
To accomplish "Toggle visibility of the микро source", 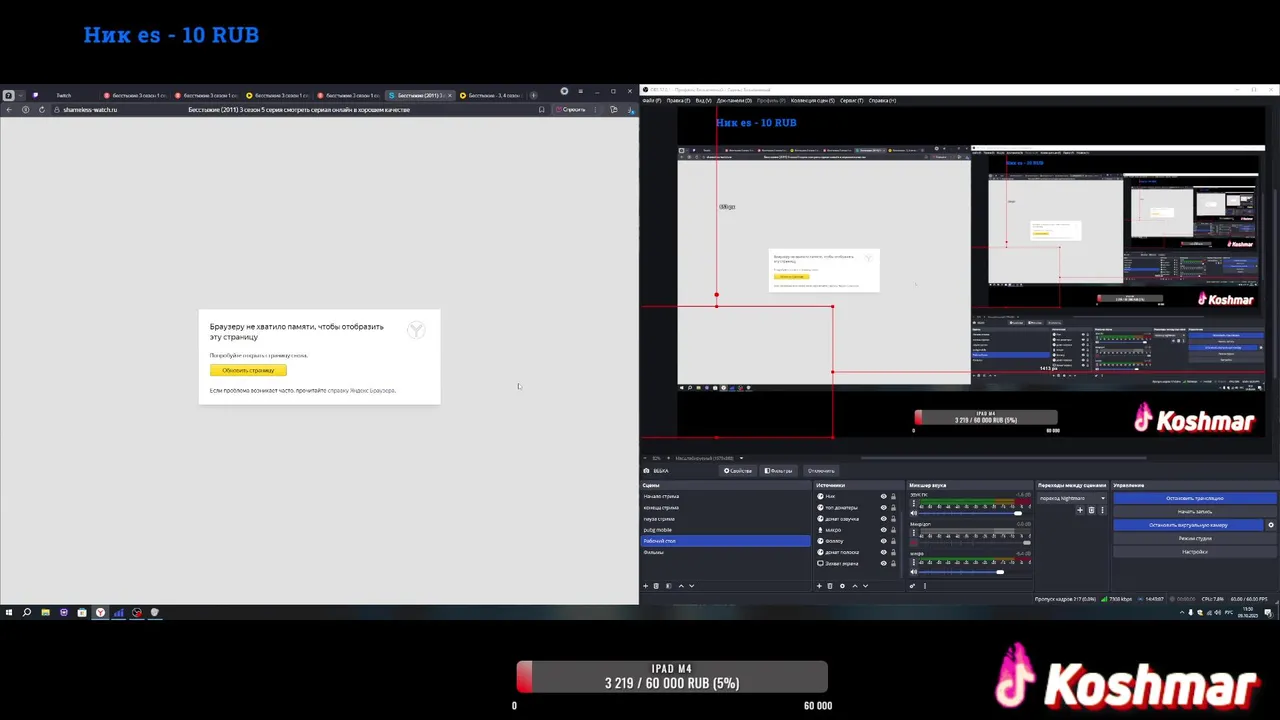I will pyautogui.click(x=883, y=530).
